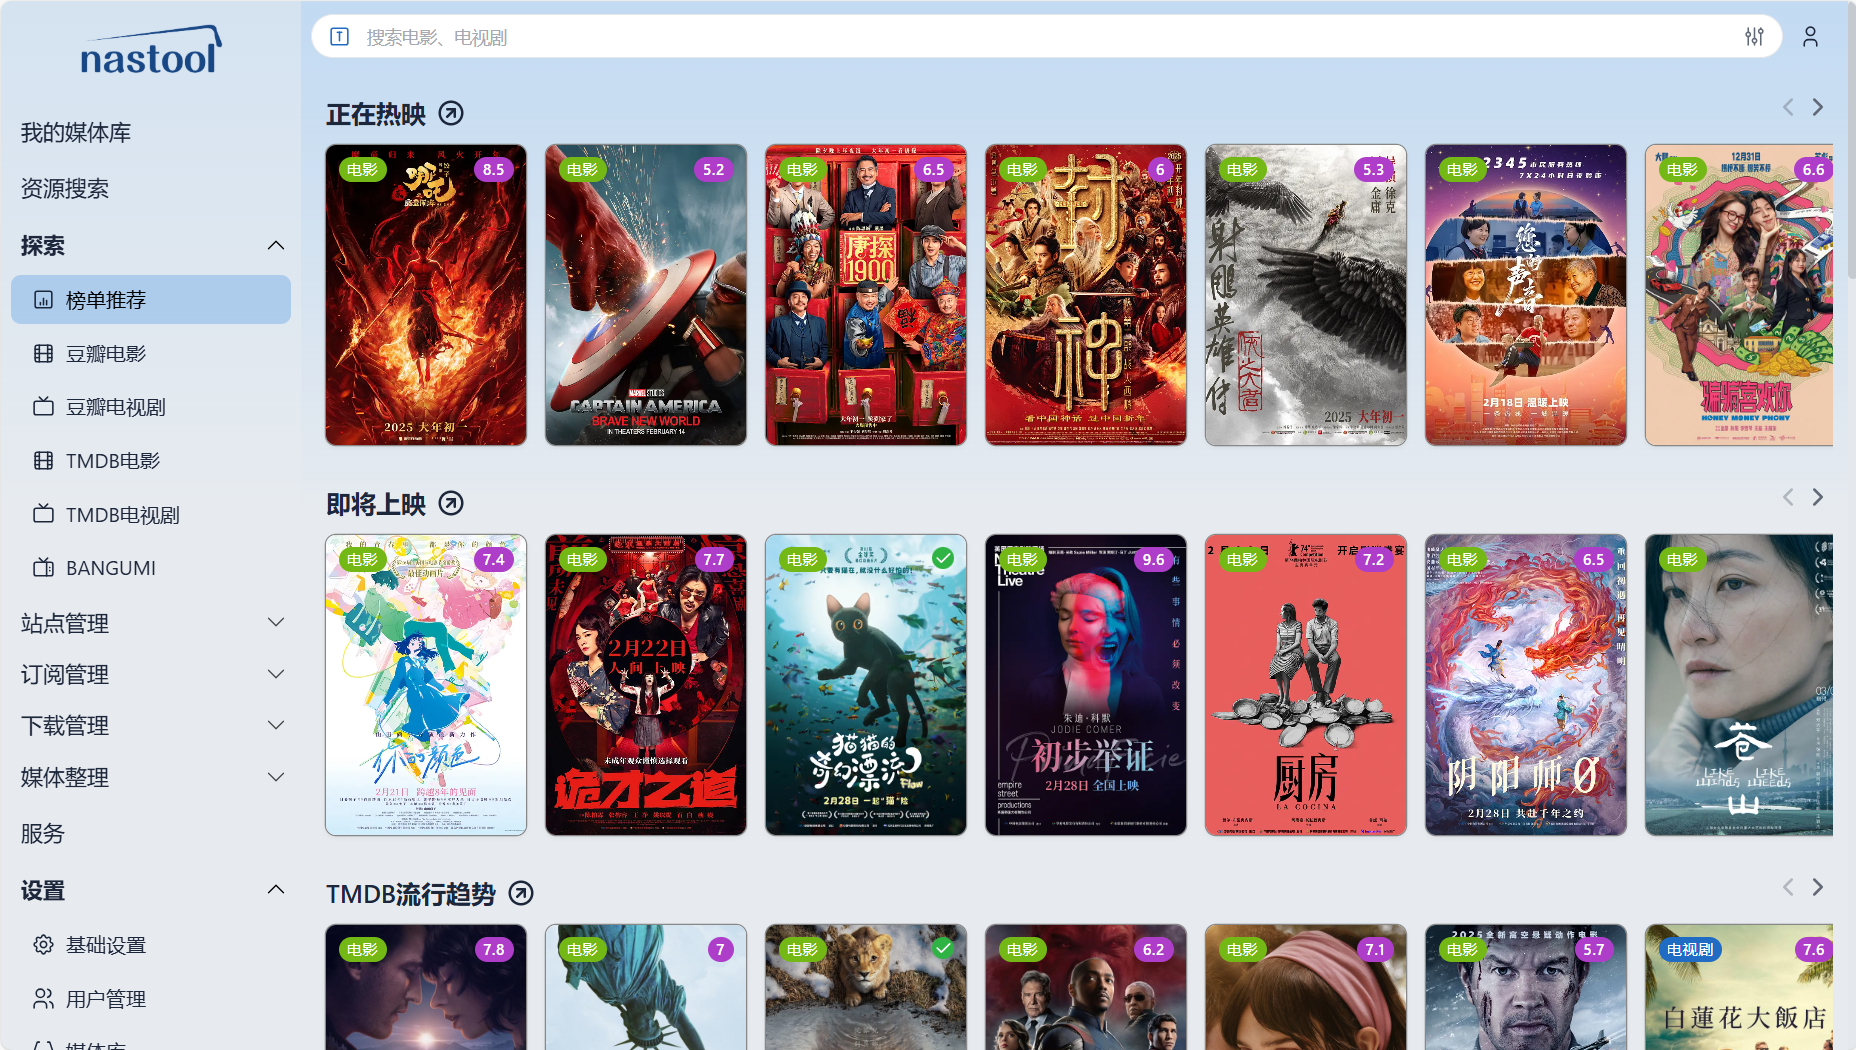
Task: Go to 我的媒体库
Action: 76,133
